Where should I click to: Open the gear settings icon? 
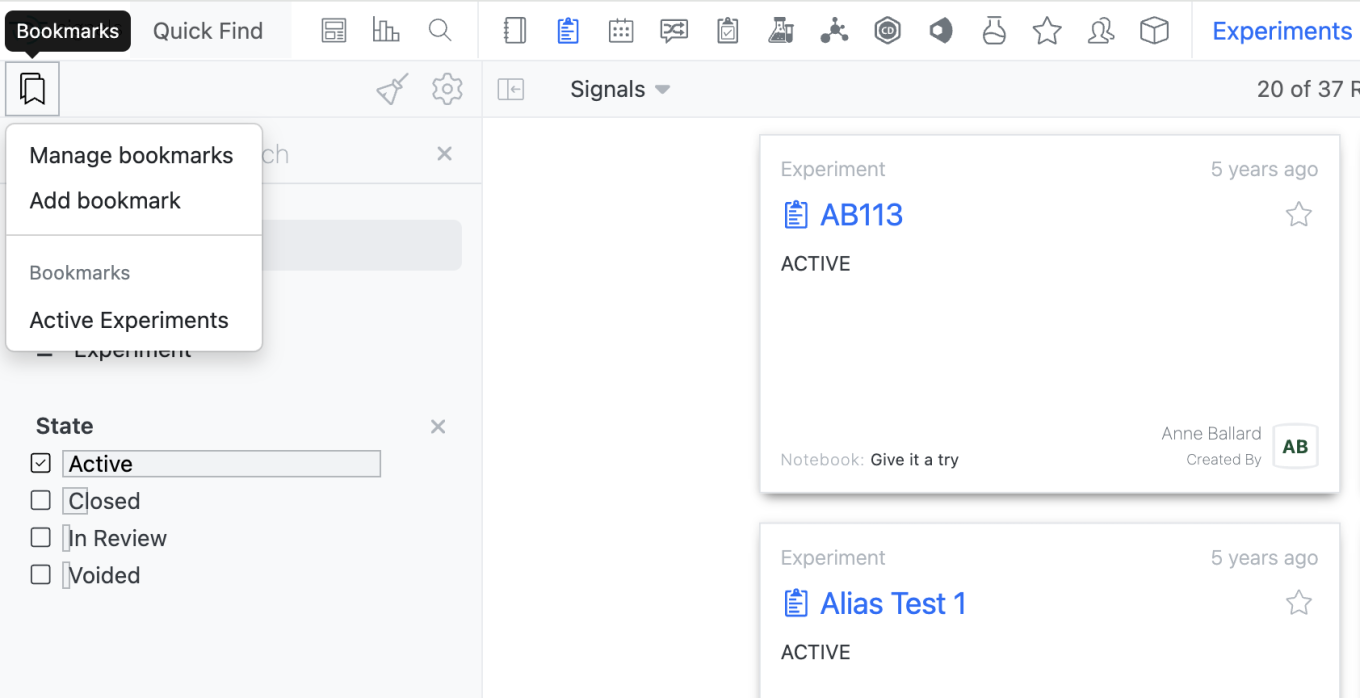(x=447, y=89)
